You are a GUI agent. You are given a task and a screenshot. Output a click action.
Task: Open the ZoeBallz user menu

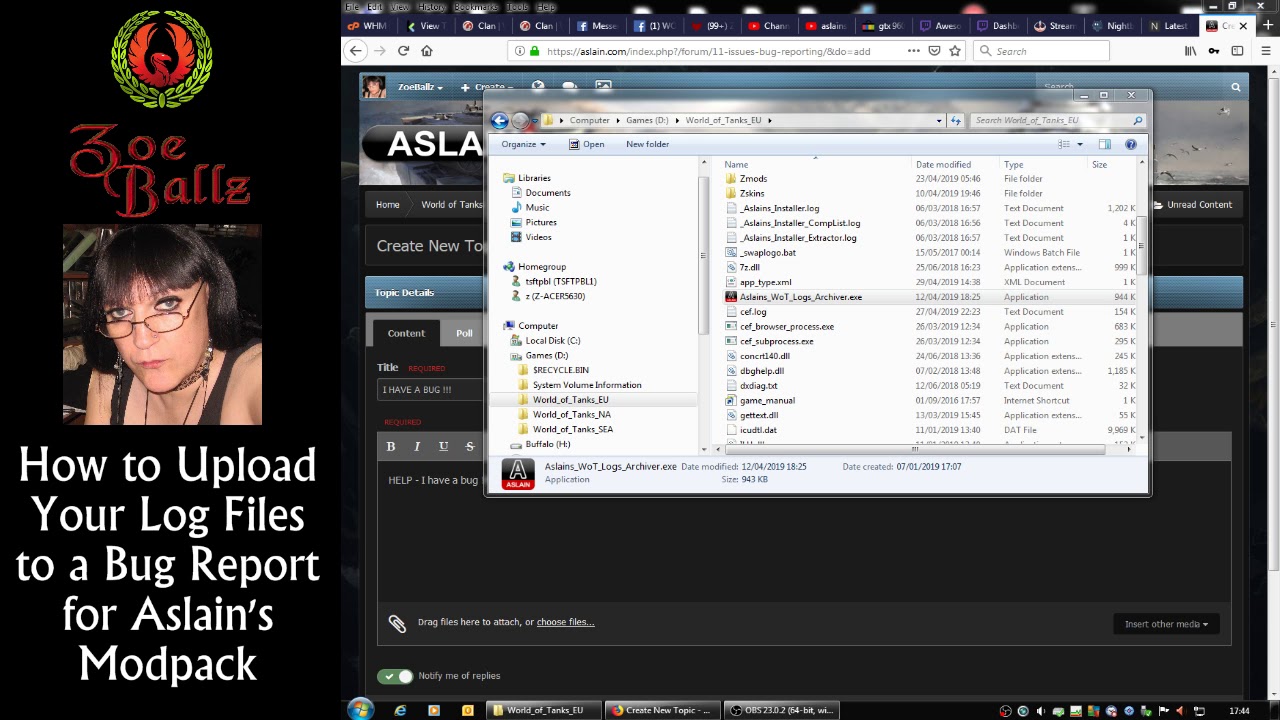pyautogui.click(x=420, y=87)
